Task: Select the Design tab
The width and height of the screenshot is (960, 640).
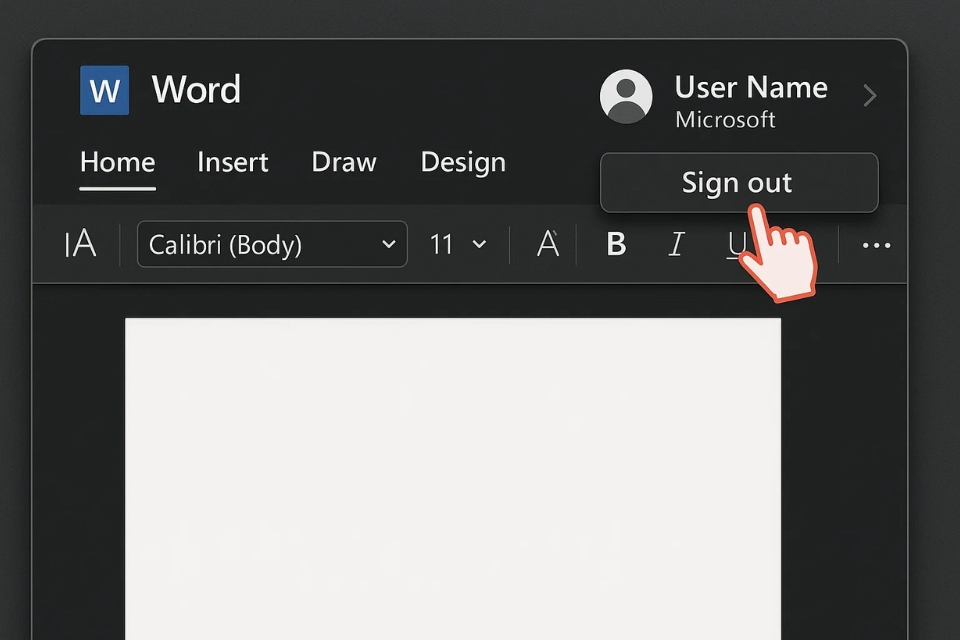Action: click(462, 162)
